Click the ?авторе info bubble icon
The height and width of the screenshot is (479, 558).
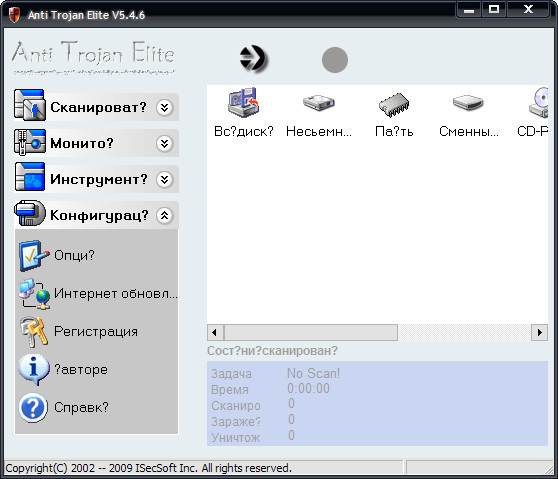point(34,370)
